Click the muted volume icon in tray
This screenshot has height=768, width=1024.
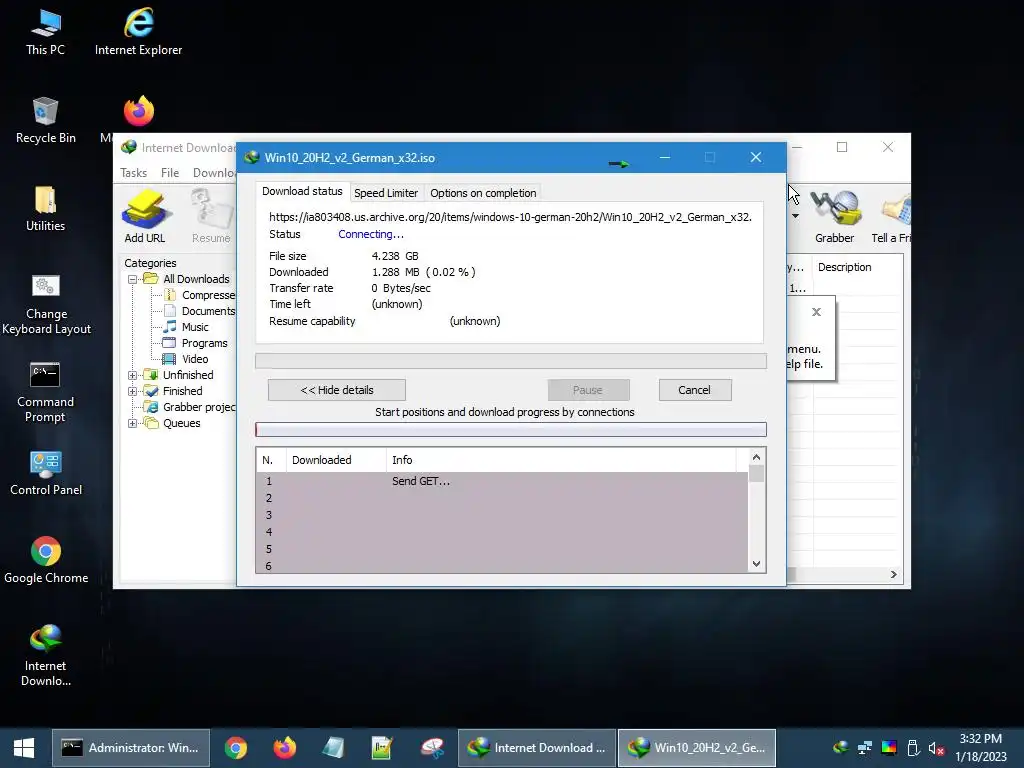(x=936, y=748)
